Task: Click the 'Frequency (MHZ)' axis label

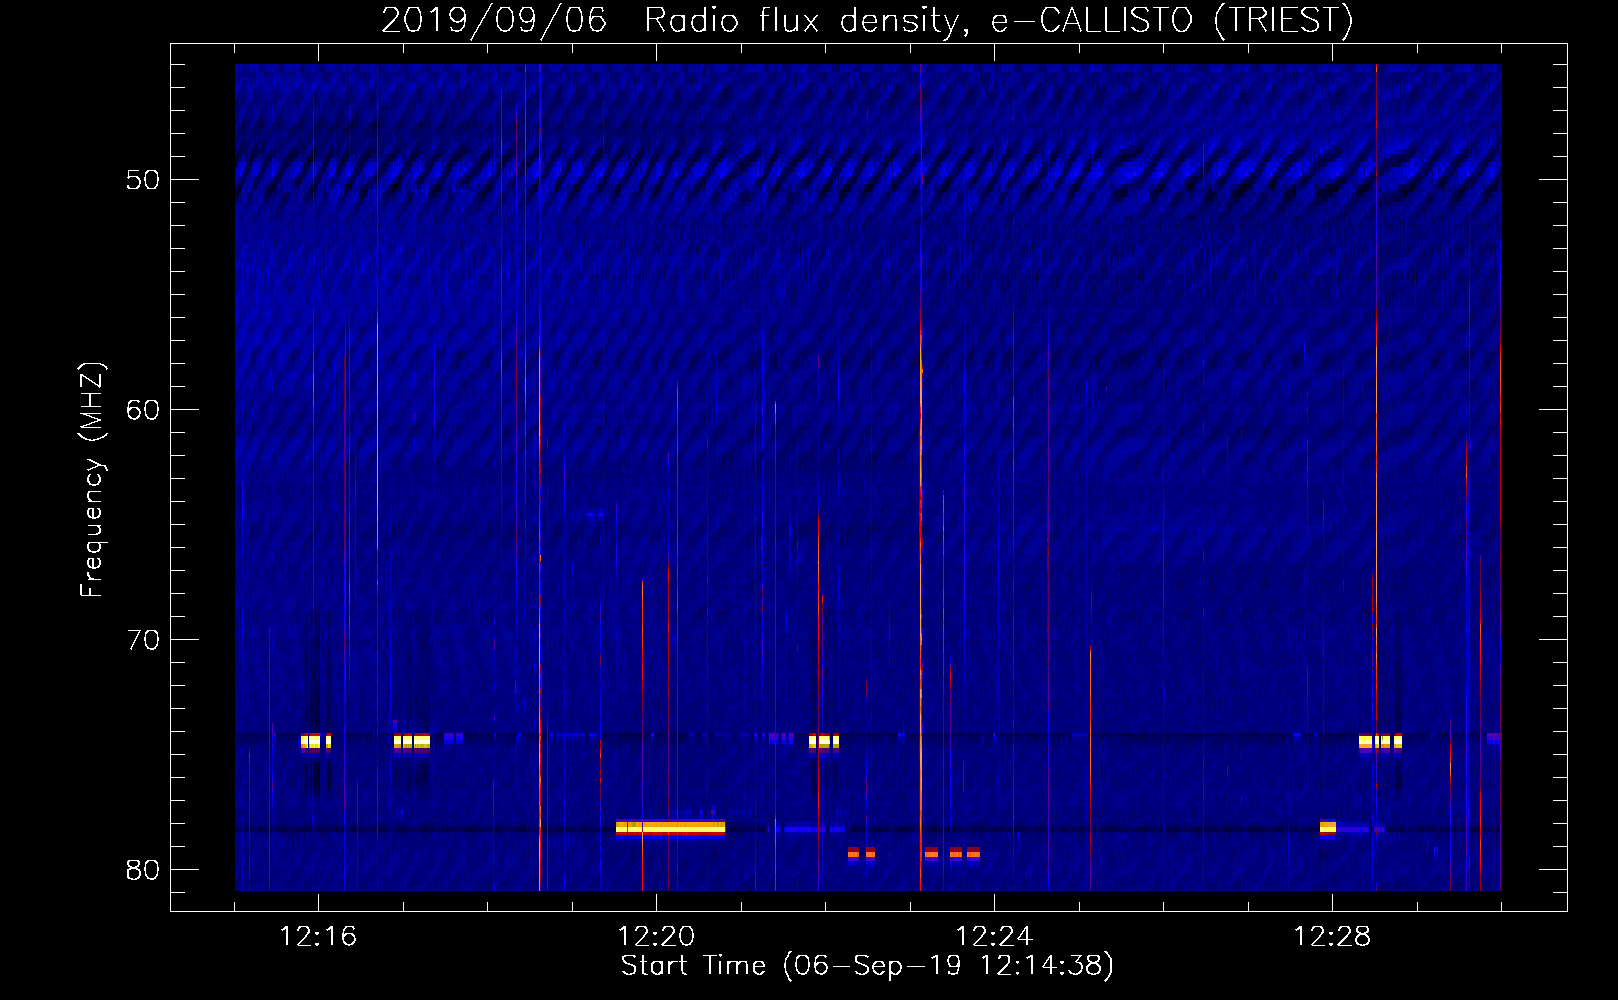Action: click(92, 480)
